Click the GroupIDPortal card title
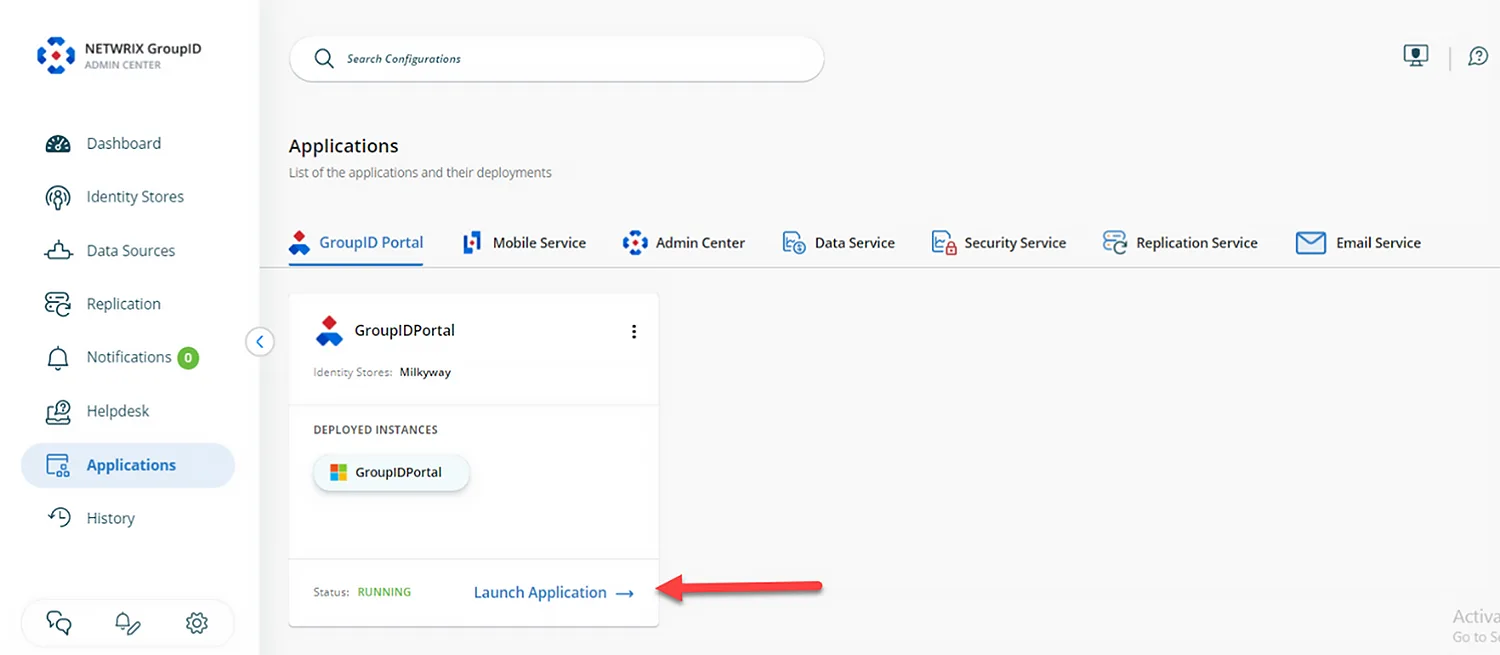The width and height of the screenshot is (1500, 655). coord(405,331)
